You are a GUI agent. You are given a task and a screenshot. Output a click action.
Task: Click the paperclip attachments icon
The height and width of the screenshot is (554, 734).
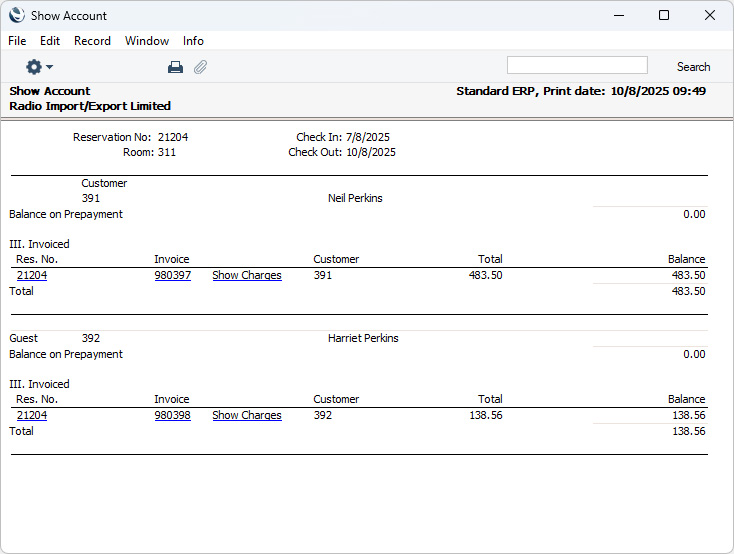200,67
